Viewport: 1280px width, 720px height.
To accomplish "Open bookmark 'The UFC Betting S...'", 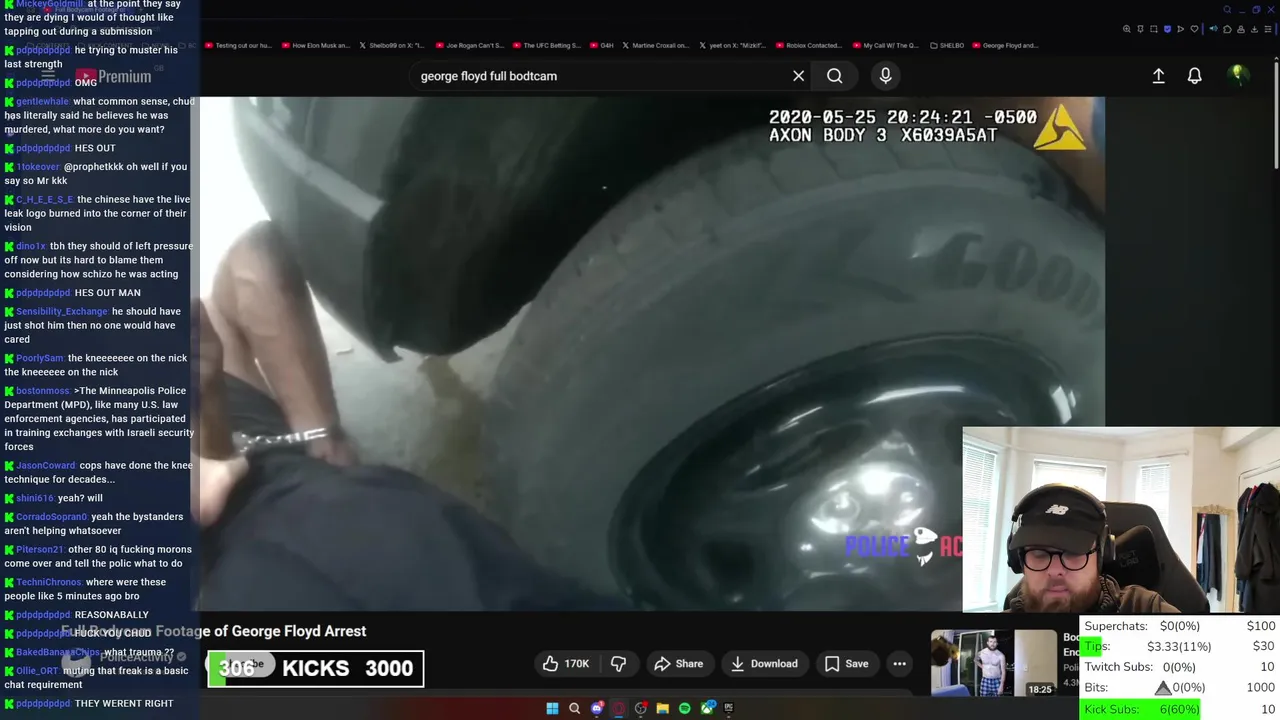I will [546, 45].
